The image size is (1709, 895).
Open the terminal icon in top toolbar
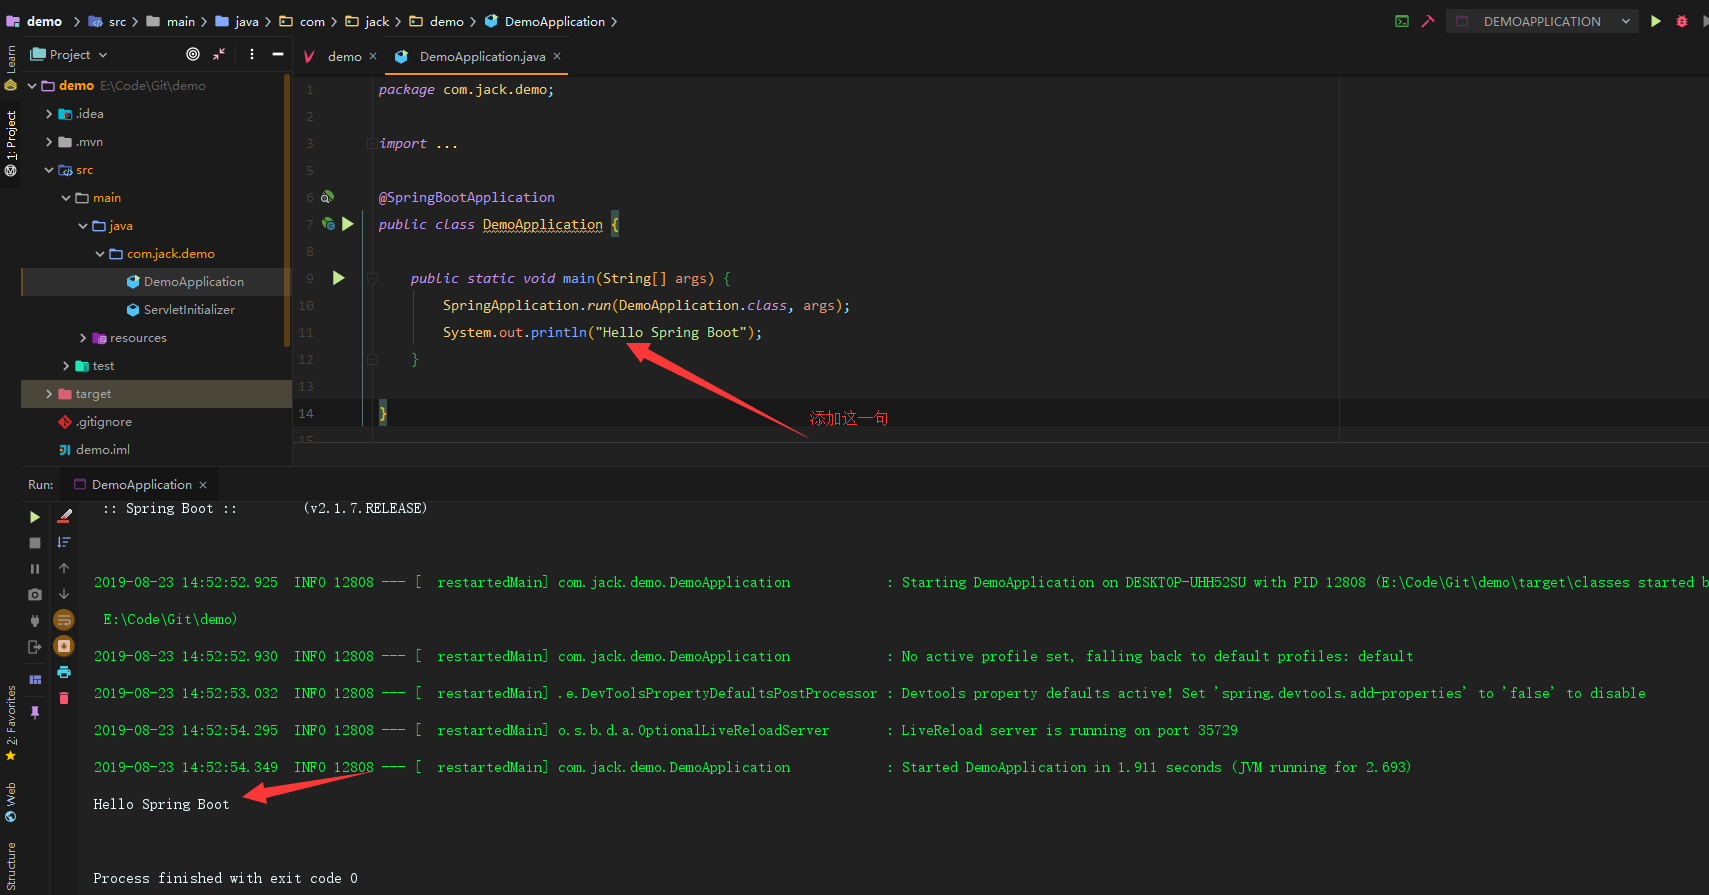[1402, 21]
